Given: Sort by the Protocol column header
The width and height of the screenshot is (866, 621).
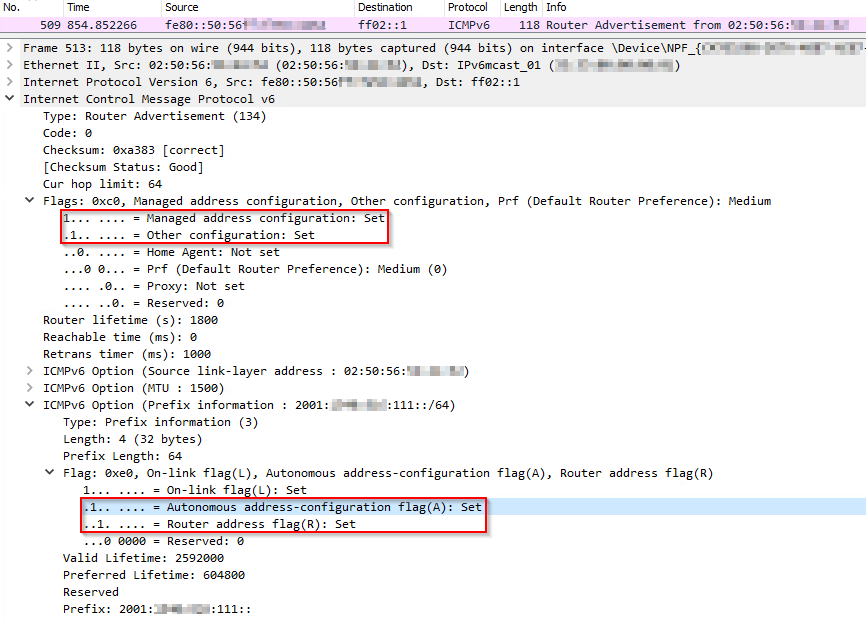Looking at the screenshot, I should (467, 7).
